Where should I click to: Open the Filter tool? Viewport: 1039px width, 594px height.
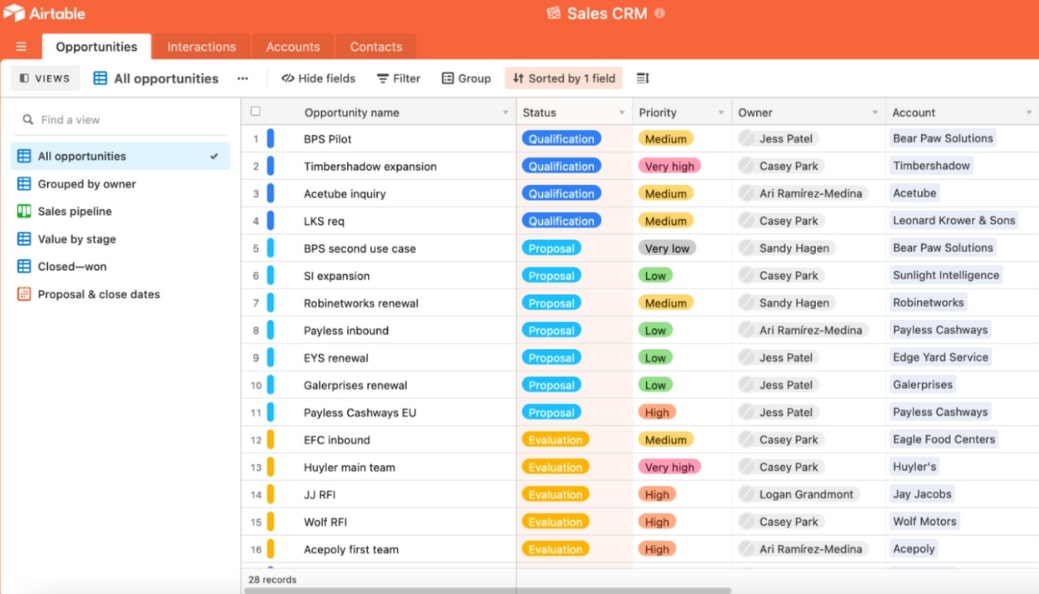coord(398,78)
